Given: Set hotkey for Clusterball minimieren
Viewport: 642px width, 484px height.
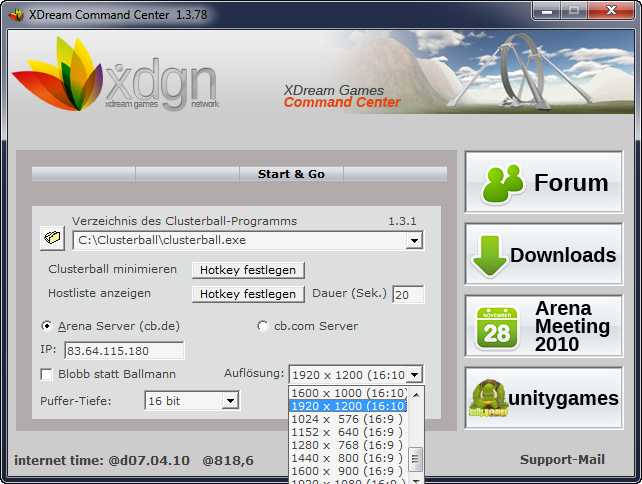Looking at the screenshot, I should 248,270.
